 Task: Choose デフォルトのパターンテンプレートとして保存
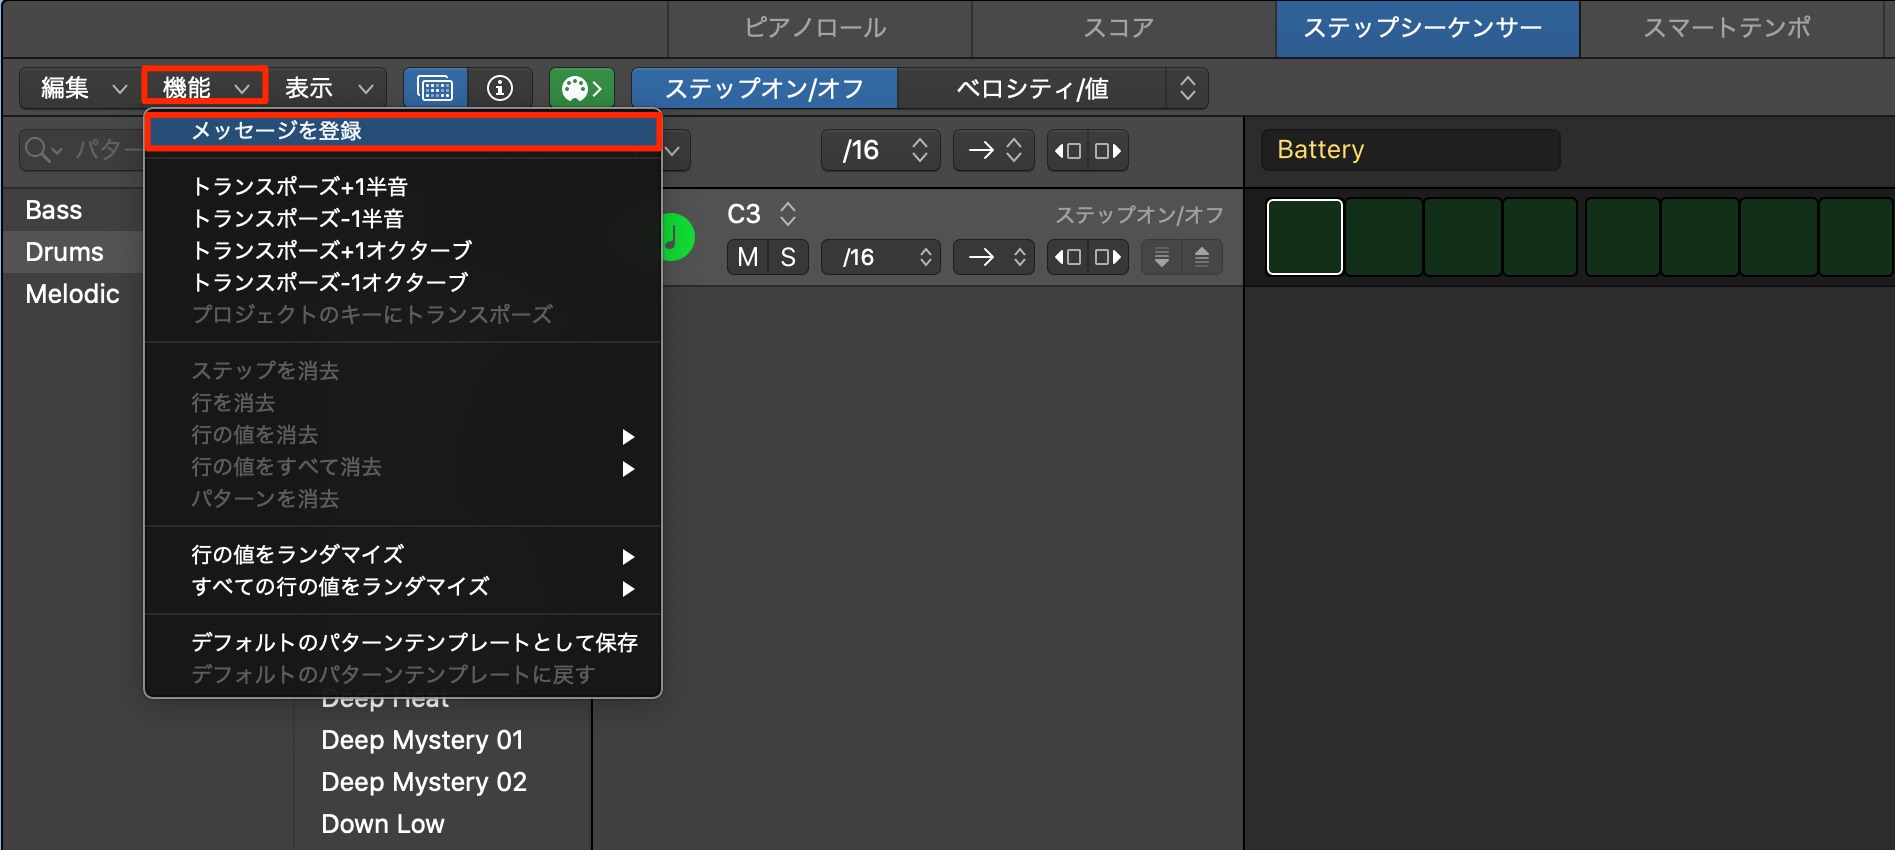coord(403,642)
